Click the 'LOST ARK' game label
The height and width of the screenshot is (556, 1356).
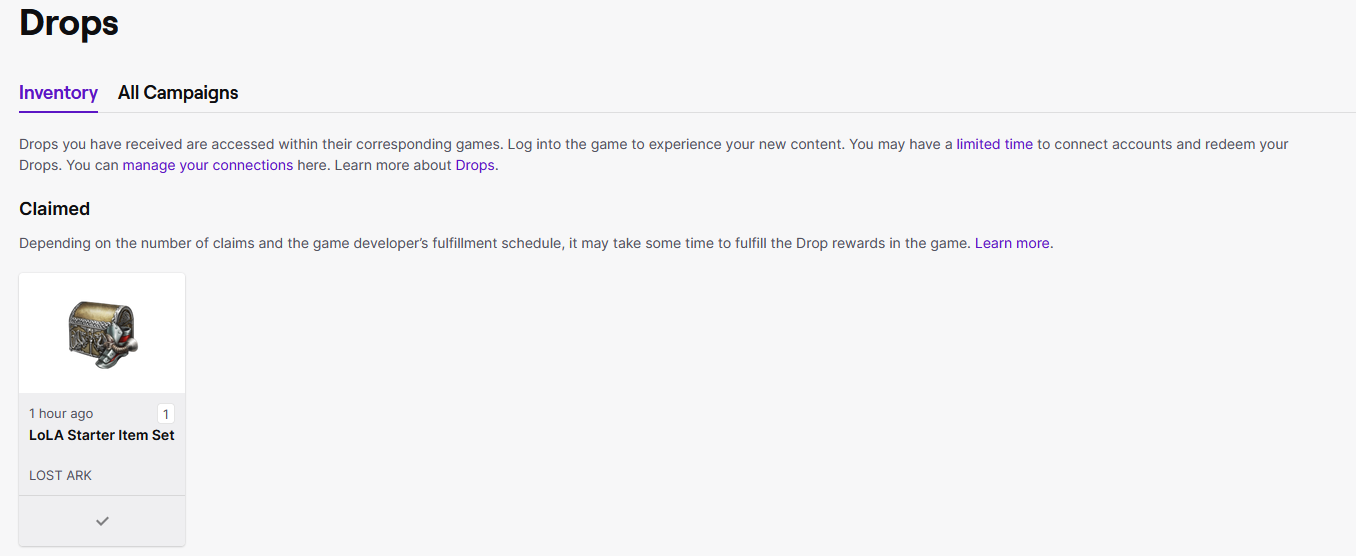click(60, 475)
